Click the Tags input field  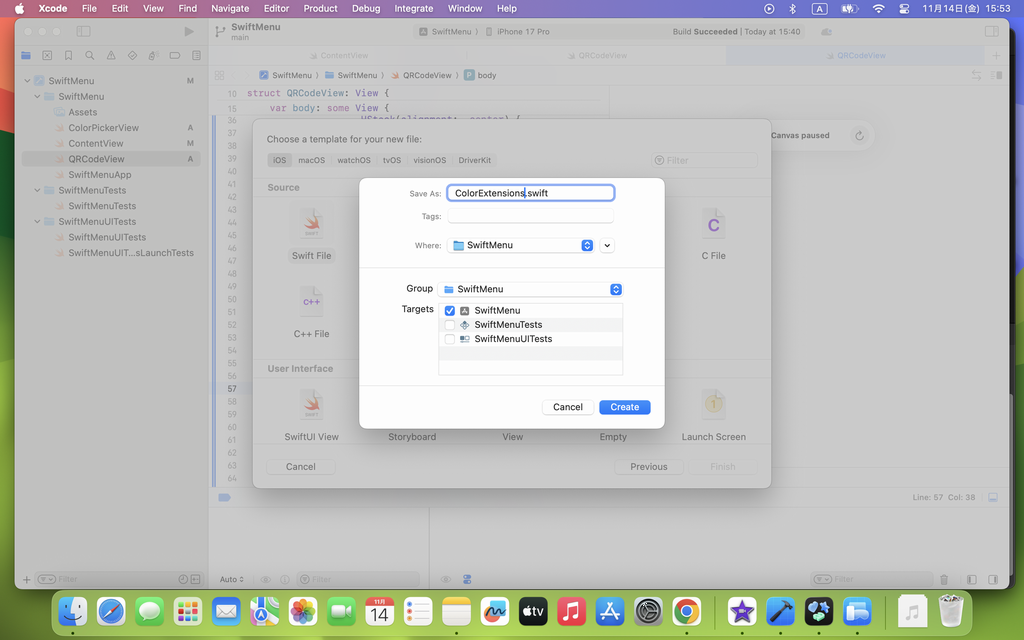pos(530,216)
